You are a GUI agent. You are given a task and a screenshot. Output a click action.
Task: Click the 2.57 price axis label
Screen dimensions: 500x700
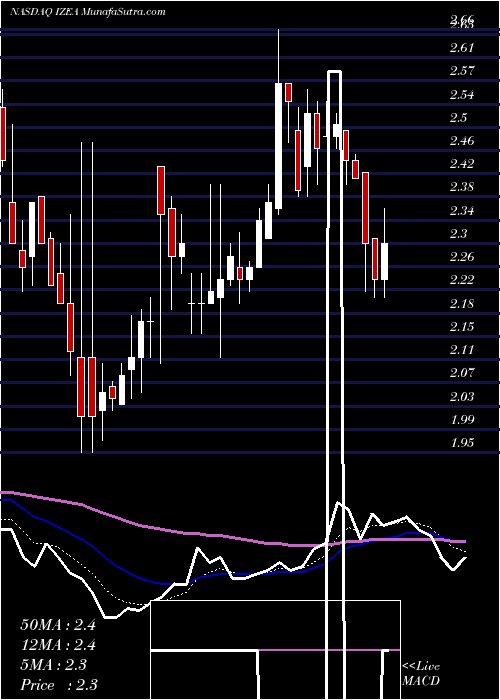coord(462,71)
